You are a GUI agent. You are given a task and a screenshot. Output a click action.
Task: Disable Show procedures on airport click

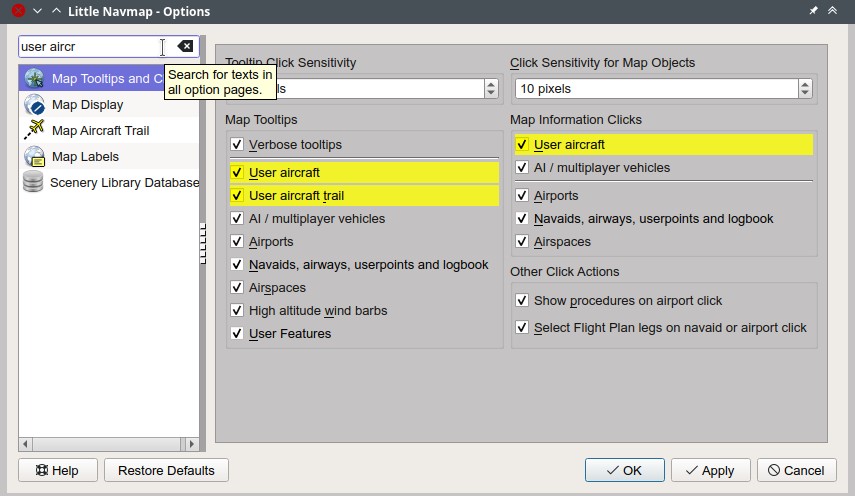tap(522, 300)
